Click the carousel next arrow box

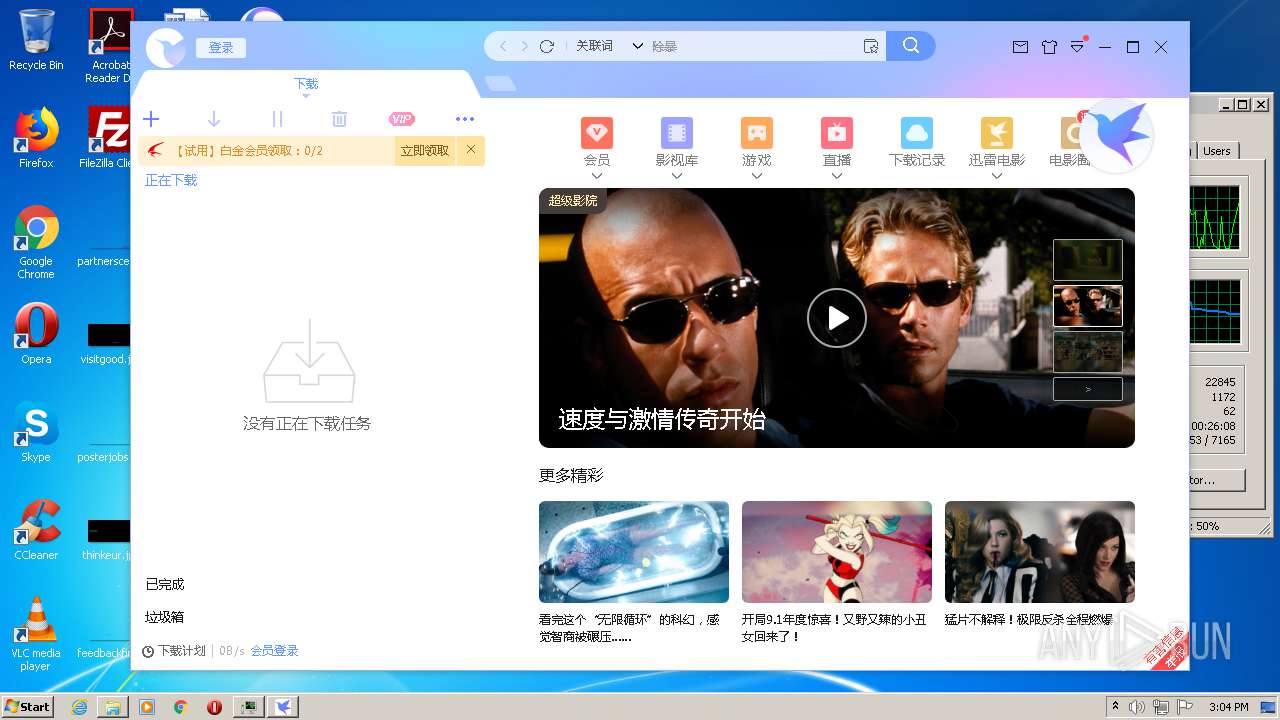click(x=1088, y=389)
